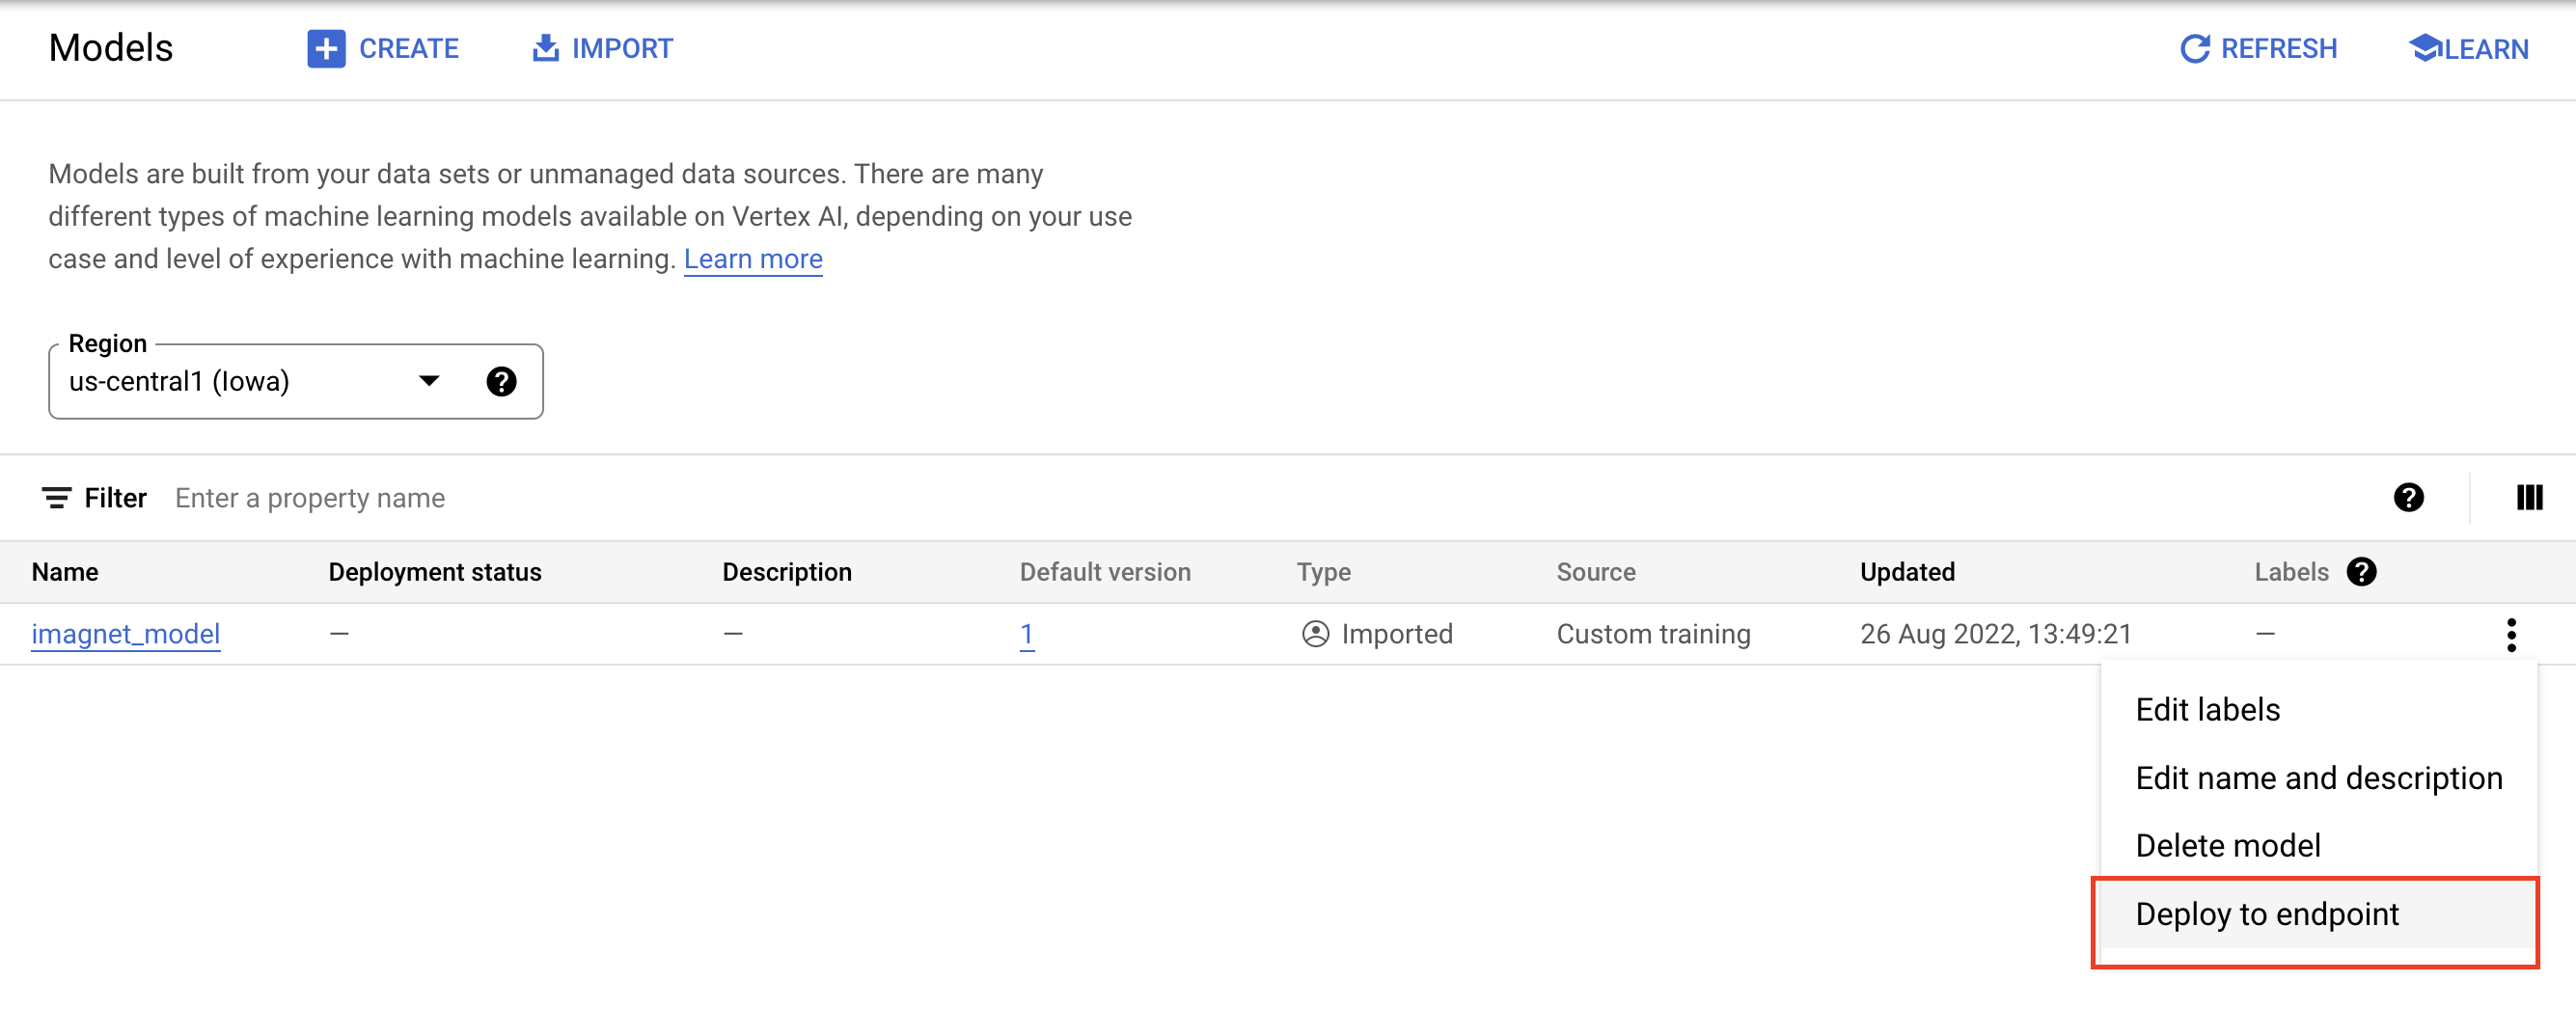Click the three-dot actions menu for imagnet_model

[2510, 634]
